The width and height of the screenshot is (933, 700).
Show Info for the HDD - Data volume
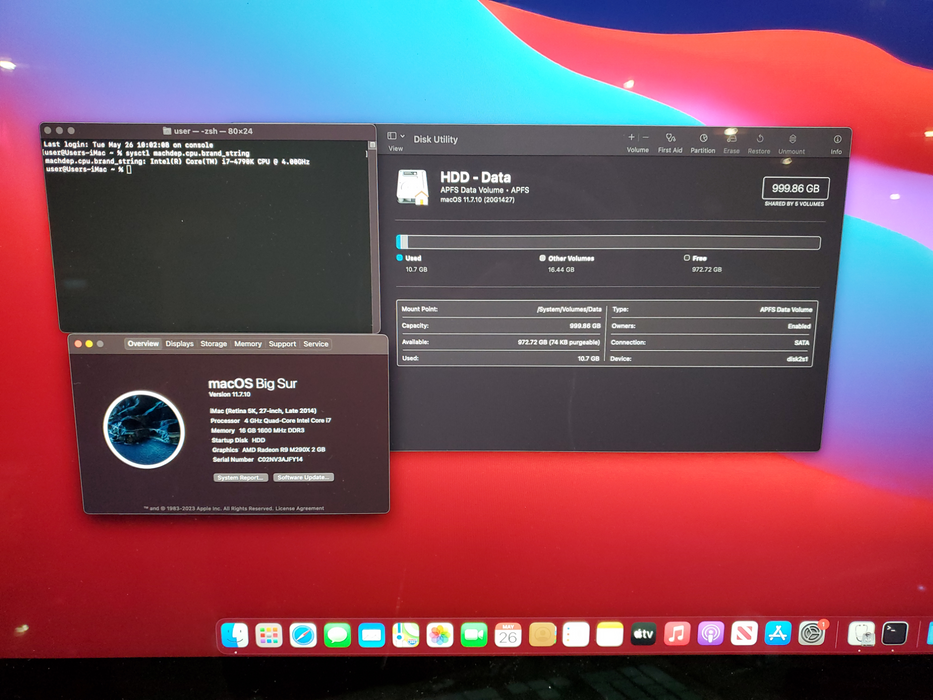[837, 139]
